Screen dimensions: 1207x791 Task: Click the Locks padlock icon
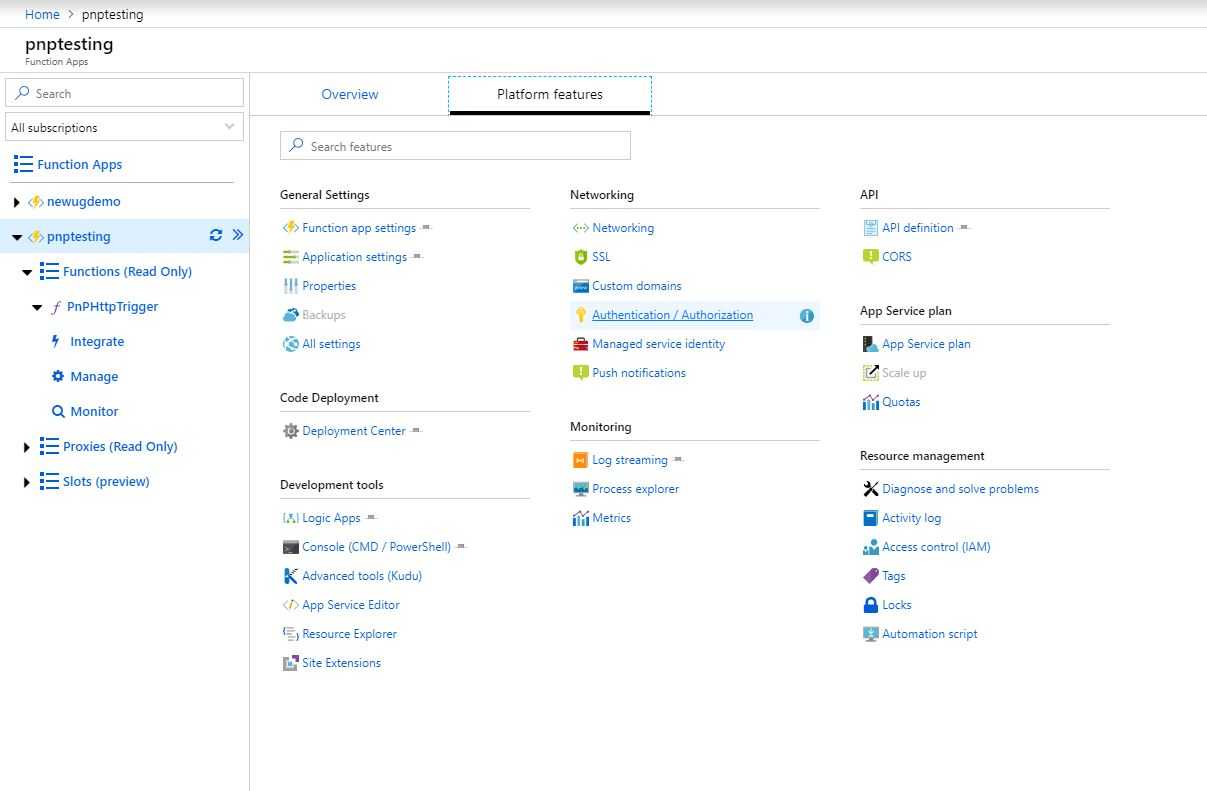[x=871, y=605]
